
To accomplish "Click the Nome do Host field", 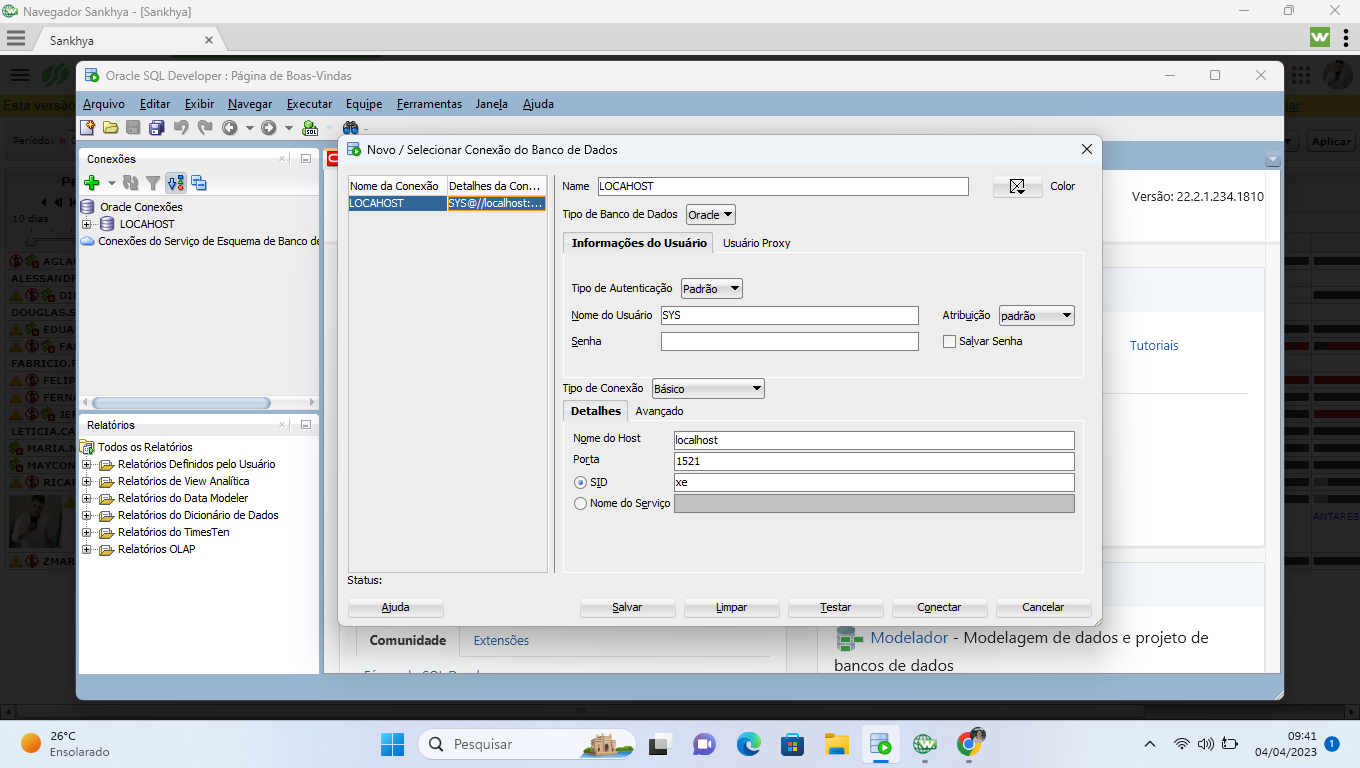I will coord(874,440).
